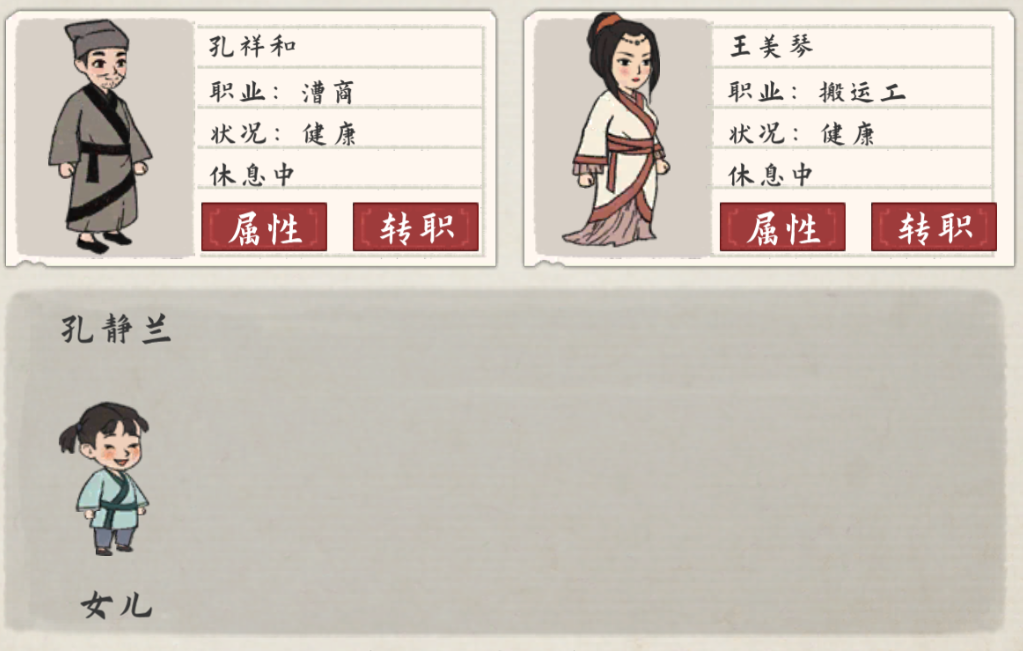Screen dimensions: 1023x651
Task: Click 孔祥和's 状况: 健康 status row
Action: click(340, 133)
